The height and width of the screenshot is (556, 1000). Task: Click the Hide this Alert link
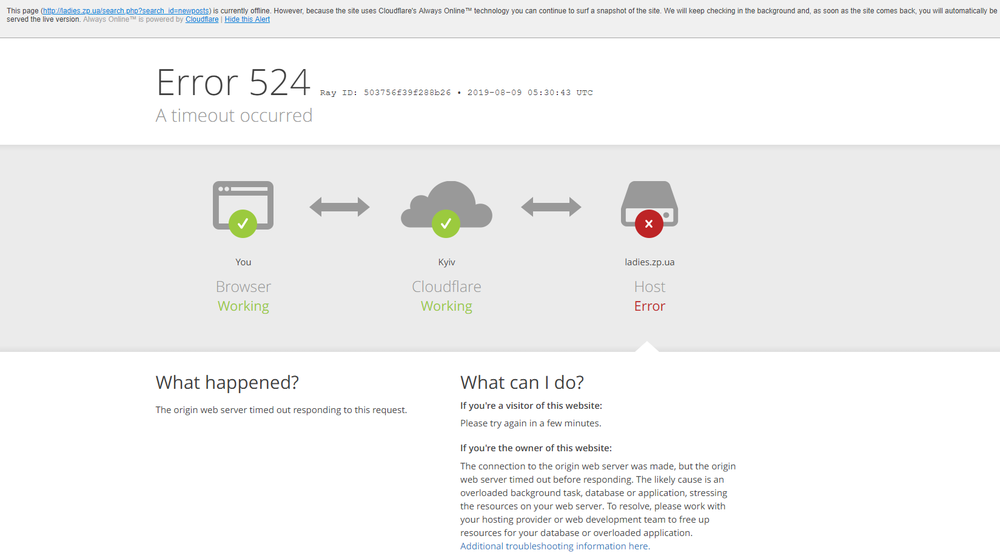point(247,20)
